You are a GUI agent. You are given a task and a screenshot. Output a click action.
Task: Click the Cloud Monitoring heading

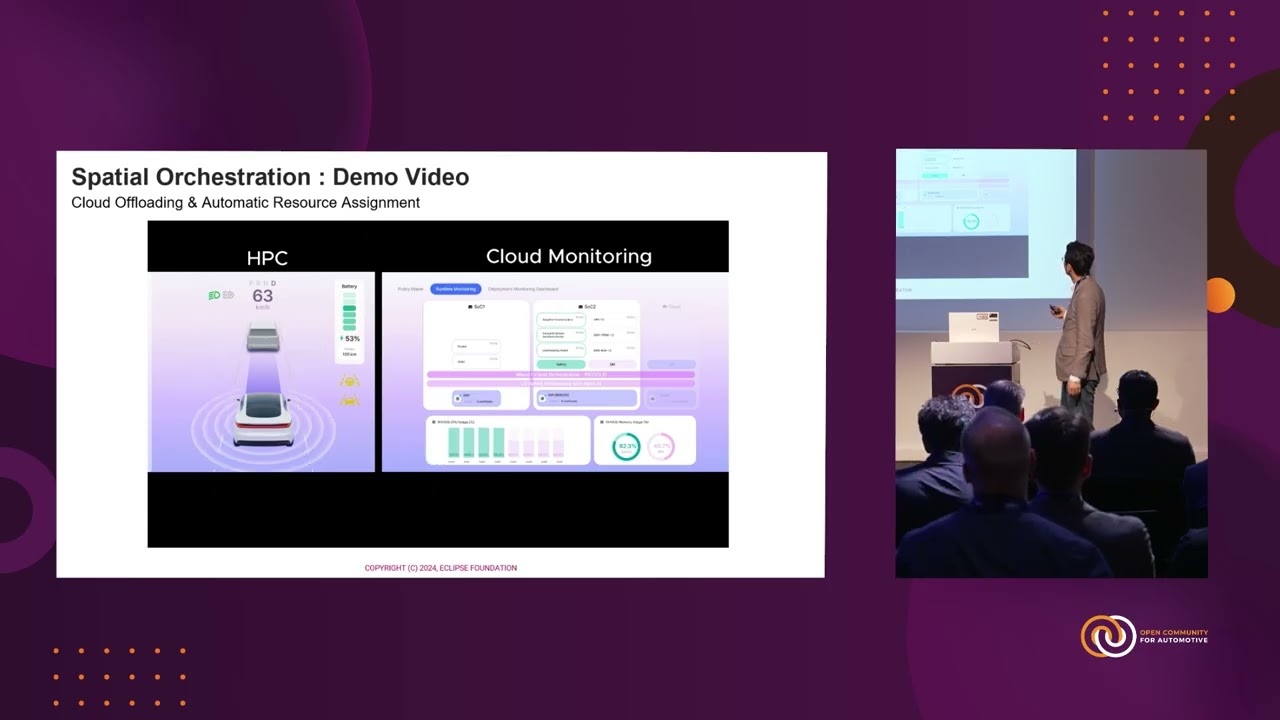[x=569, y=256]
